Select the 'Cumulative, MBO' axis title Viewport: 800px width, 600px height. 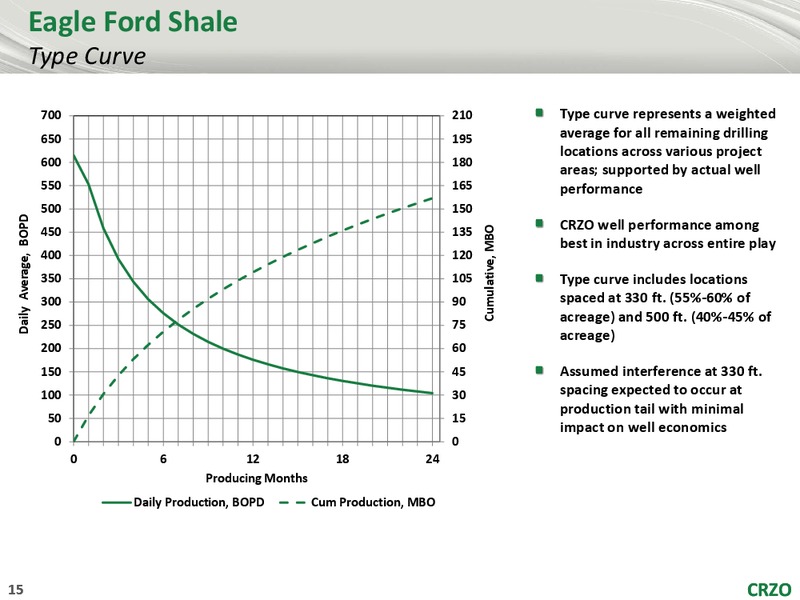[489, 273]
